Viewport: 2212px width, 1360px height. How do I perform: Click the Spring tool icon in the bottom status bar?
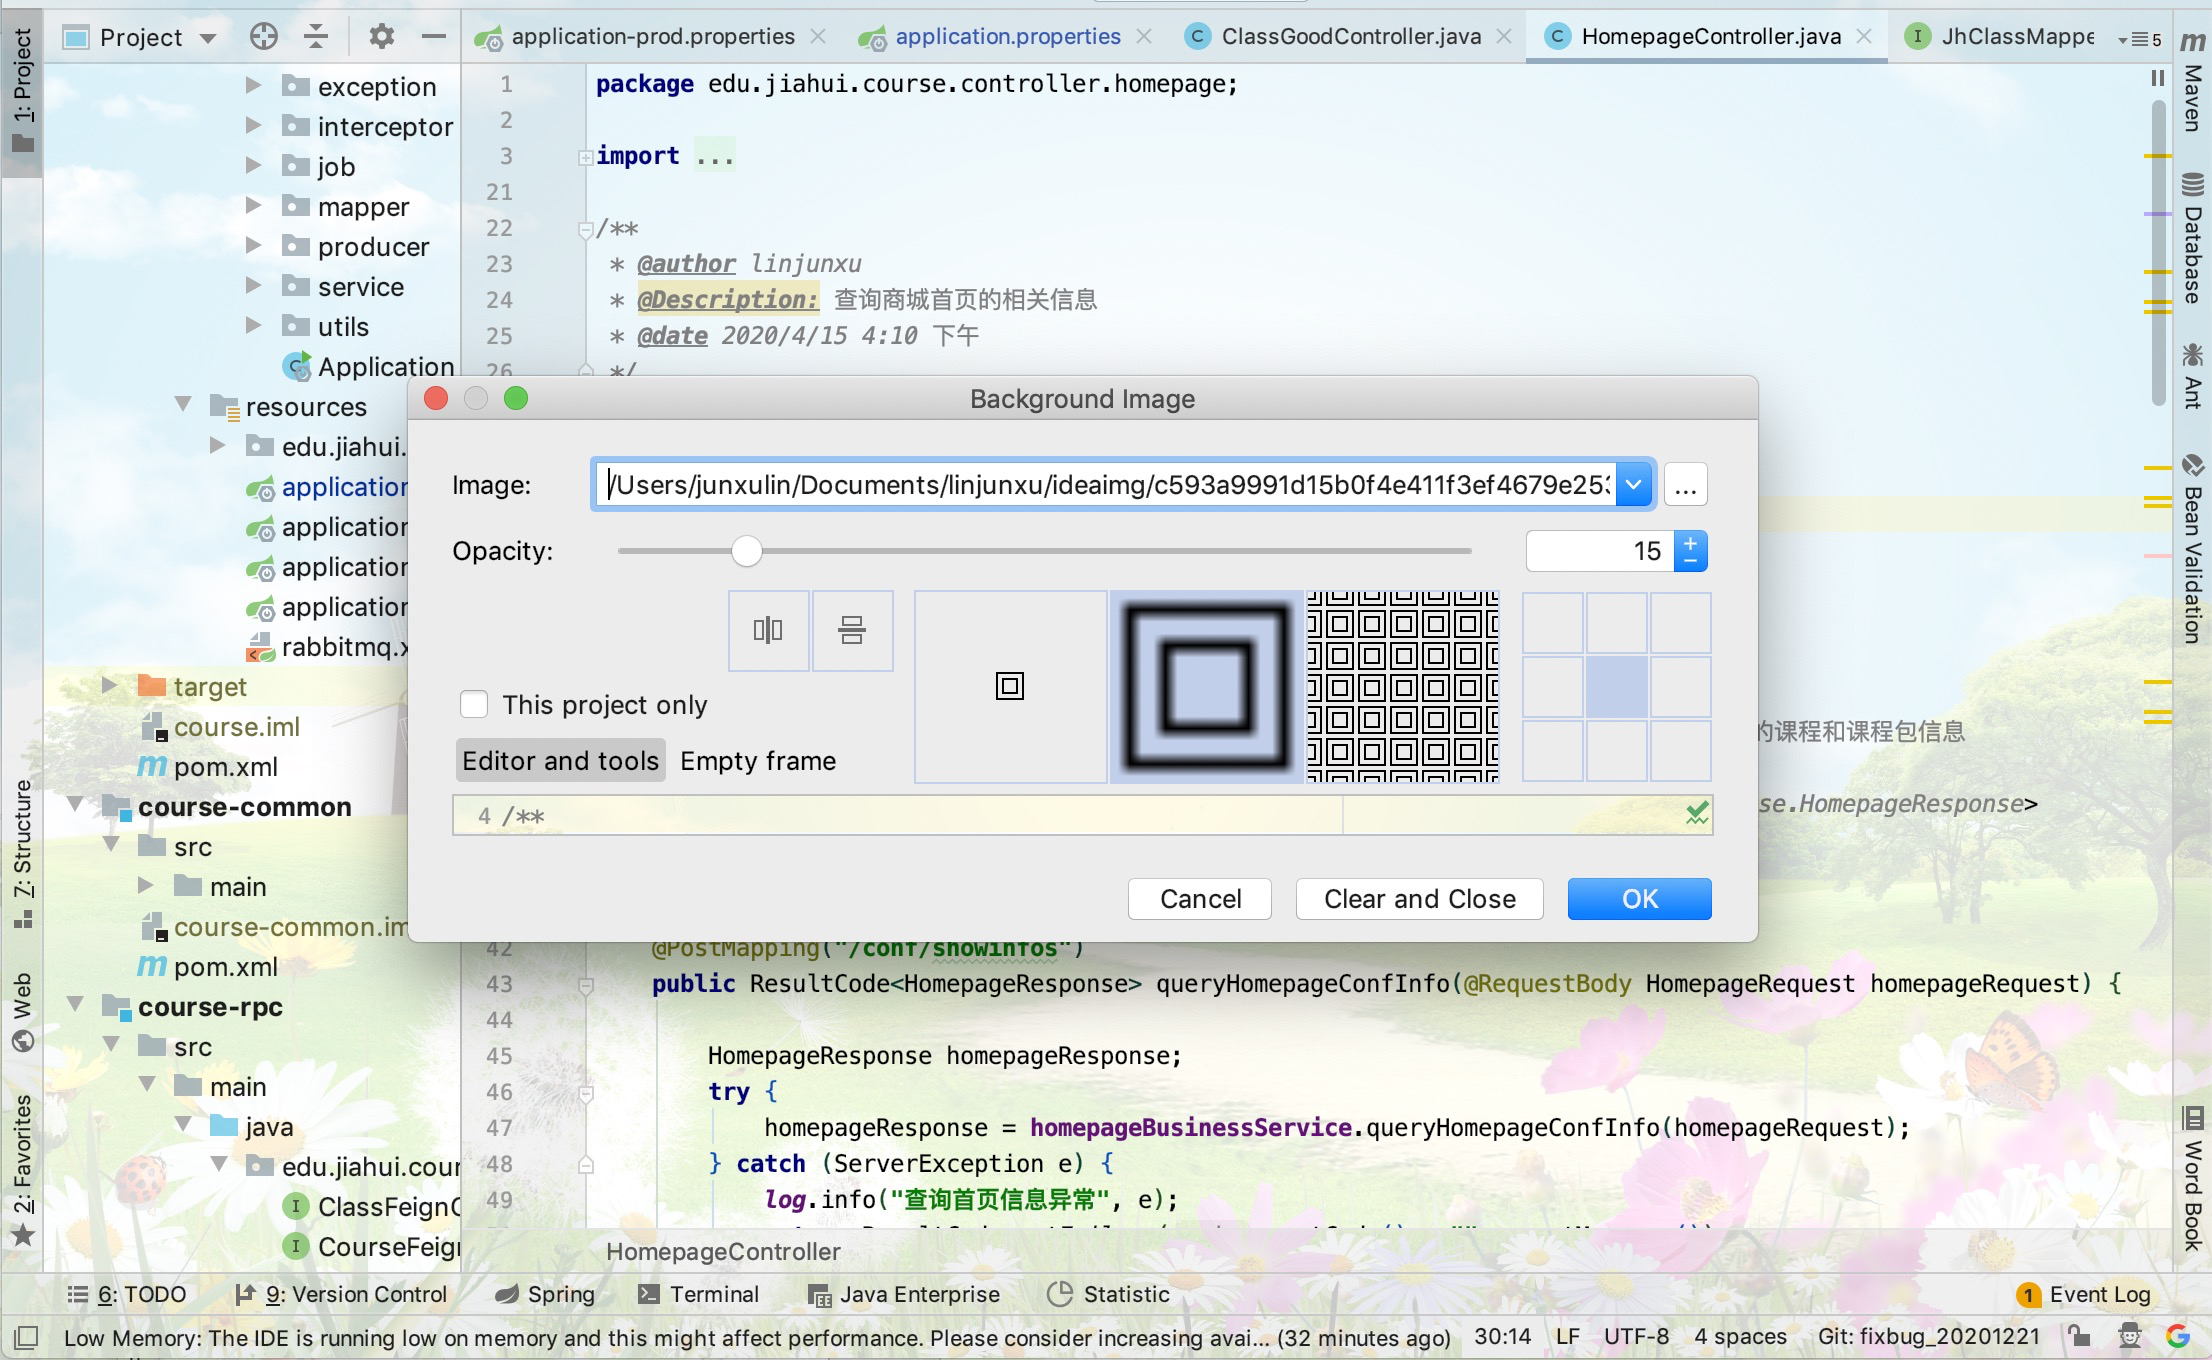[x=501, y=1295]
